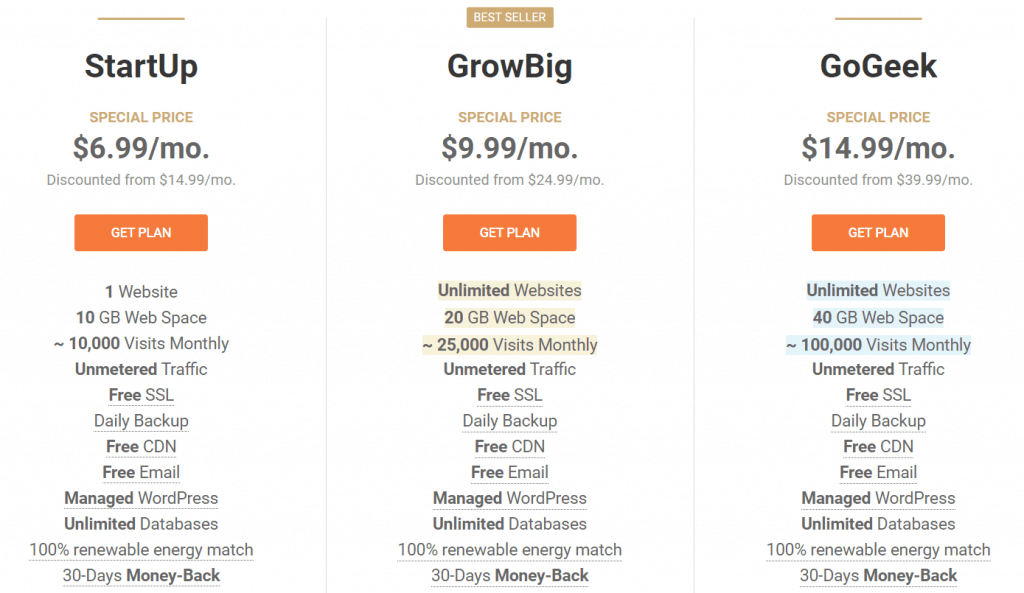The image size is (1024, 593).
Task: Open the Free CDN link under StartUp
Action: [140, 447]
